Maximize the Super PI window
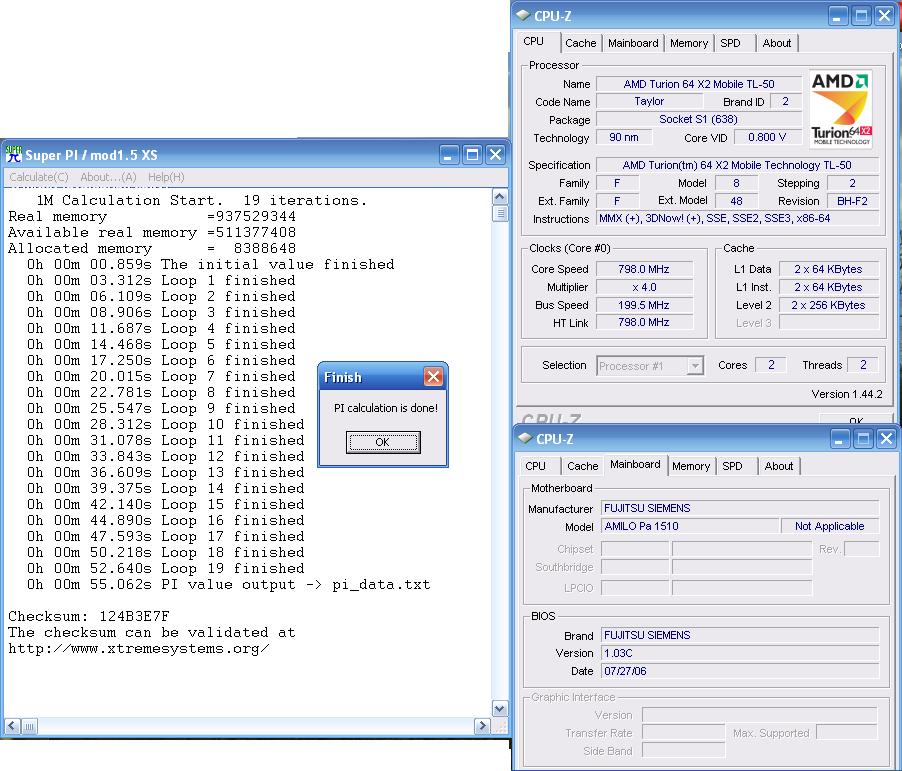The height and width of the screenshot is (771, 902). point(472,154)
